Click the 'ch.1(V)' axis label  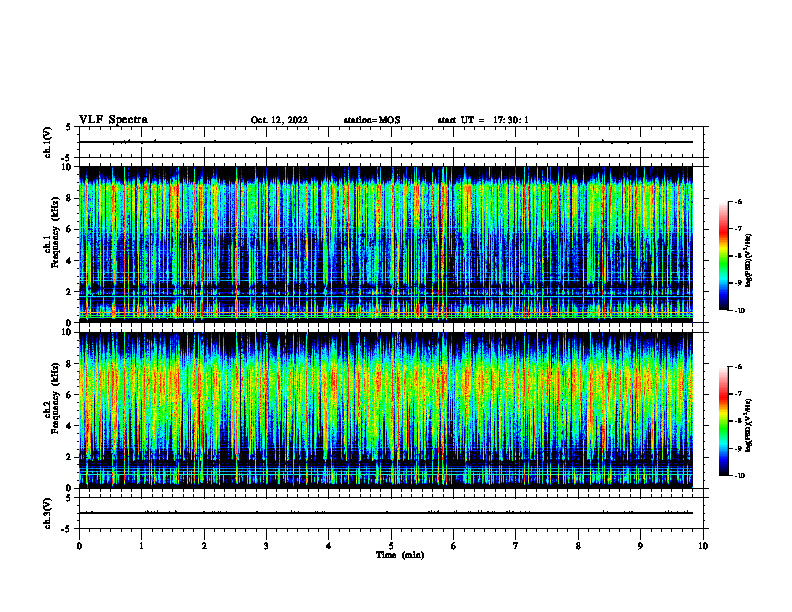(x=48, y=142)
